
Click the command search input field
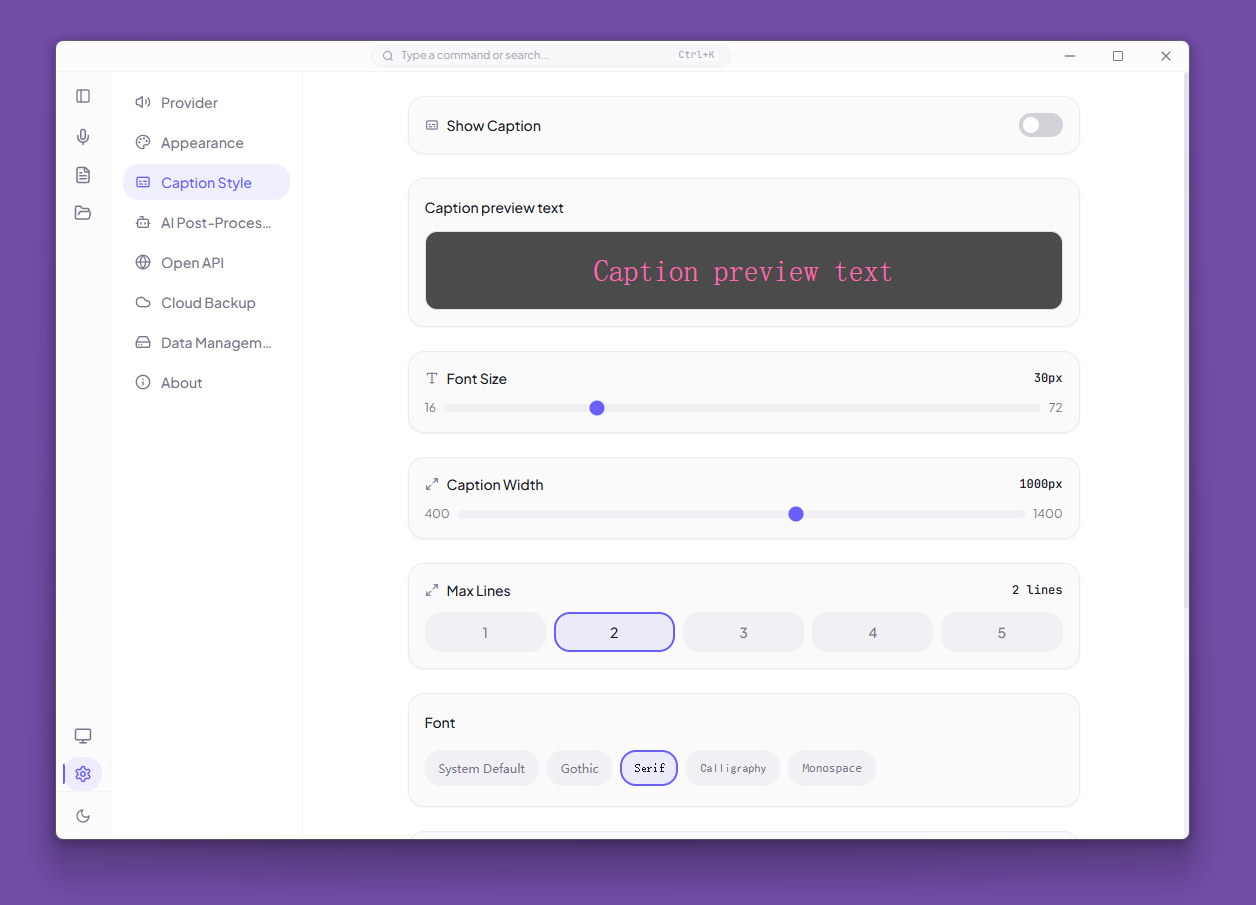coord(551,56)
